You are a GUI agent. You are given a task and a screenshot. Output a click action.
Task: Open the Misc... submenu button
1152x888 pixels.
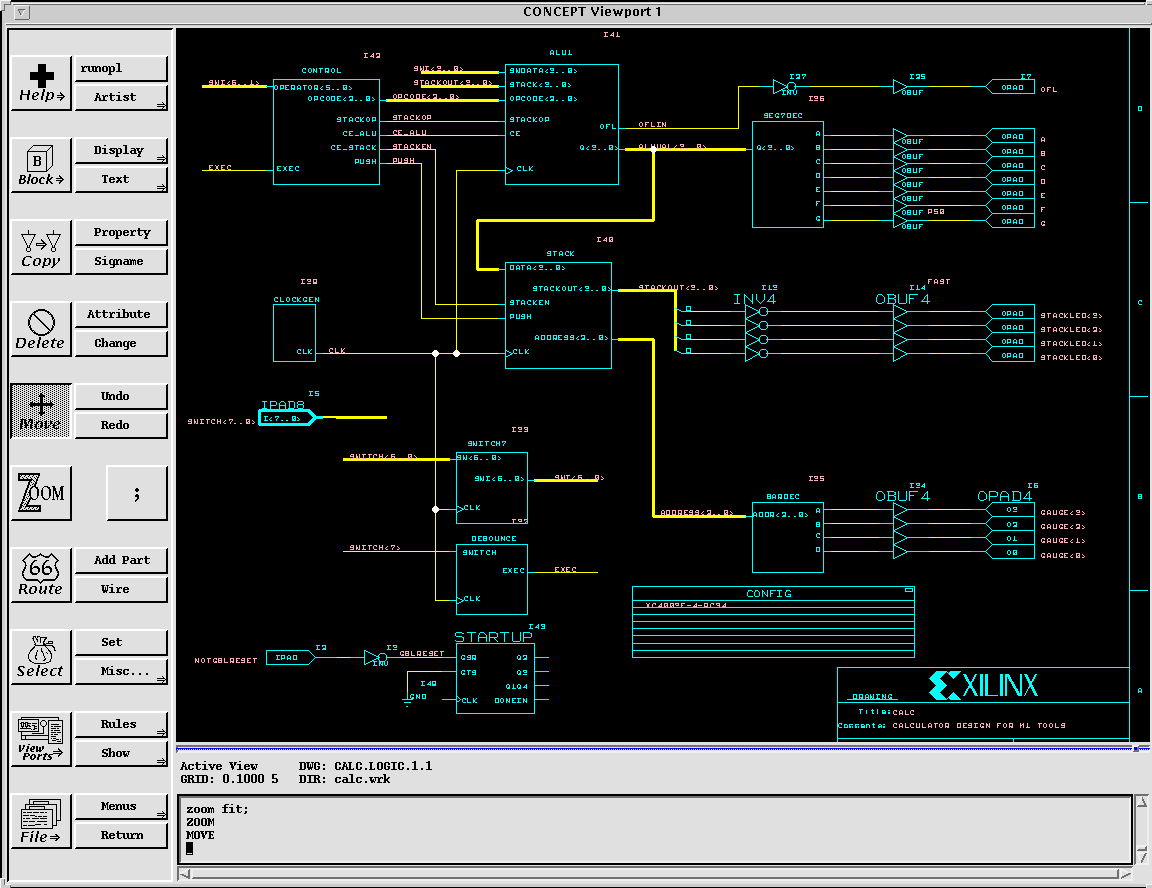[x=120, y=671]
